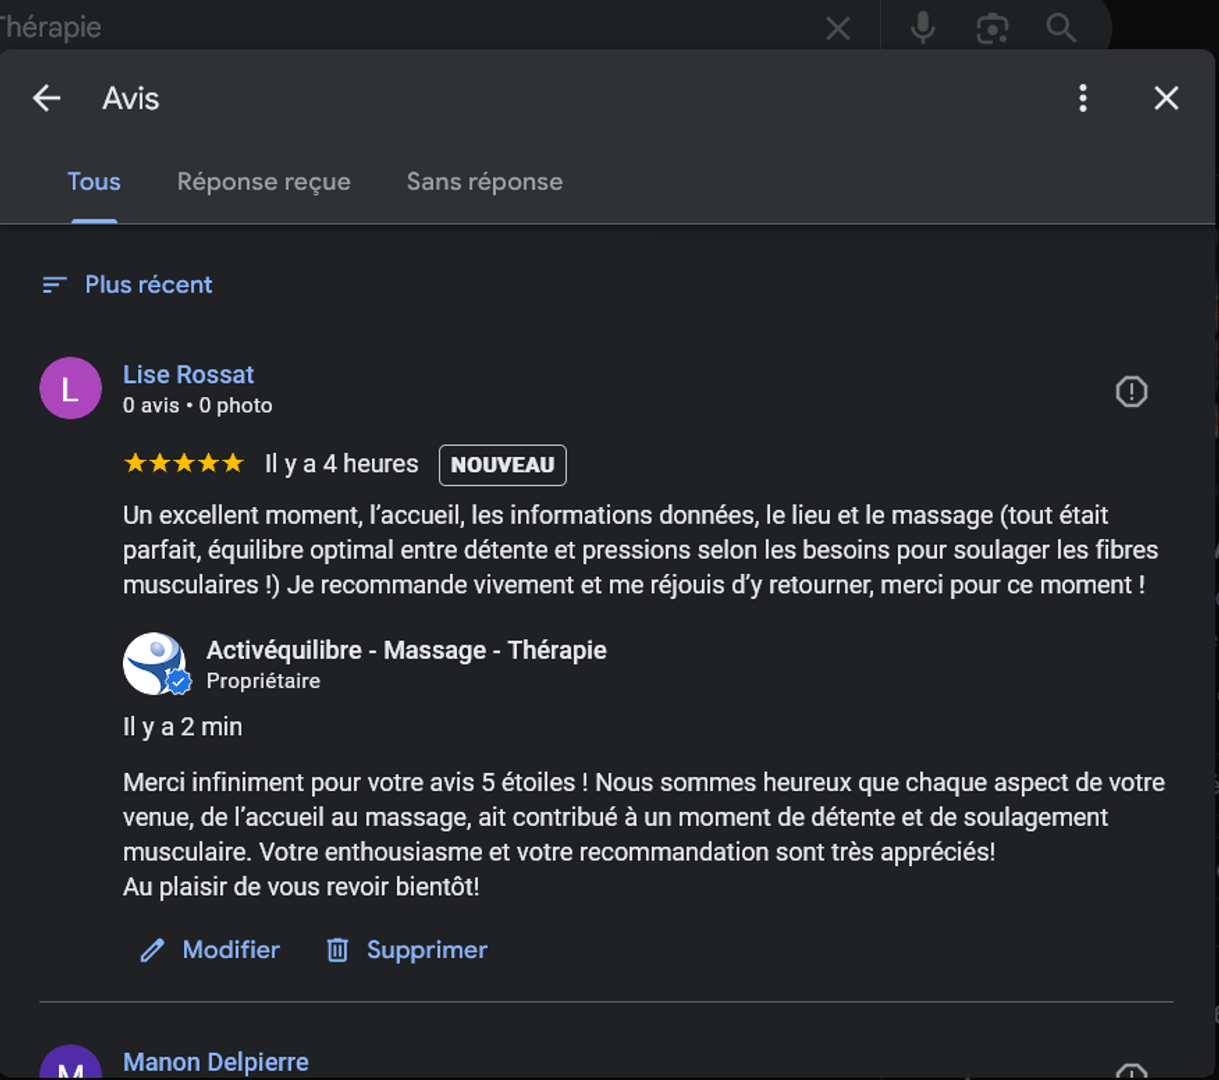Viewport: 1219px width, 1080px height.
Task: Click the trash icon to delete reply
Action: [x=338, y=950]
